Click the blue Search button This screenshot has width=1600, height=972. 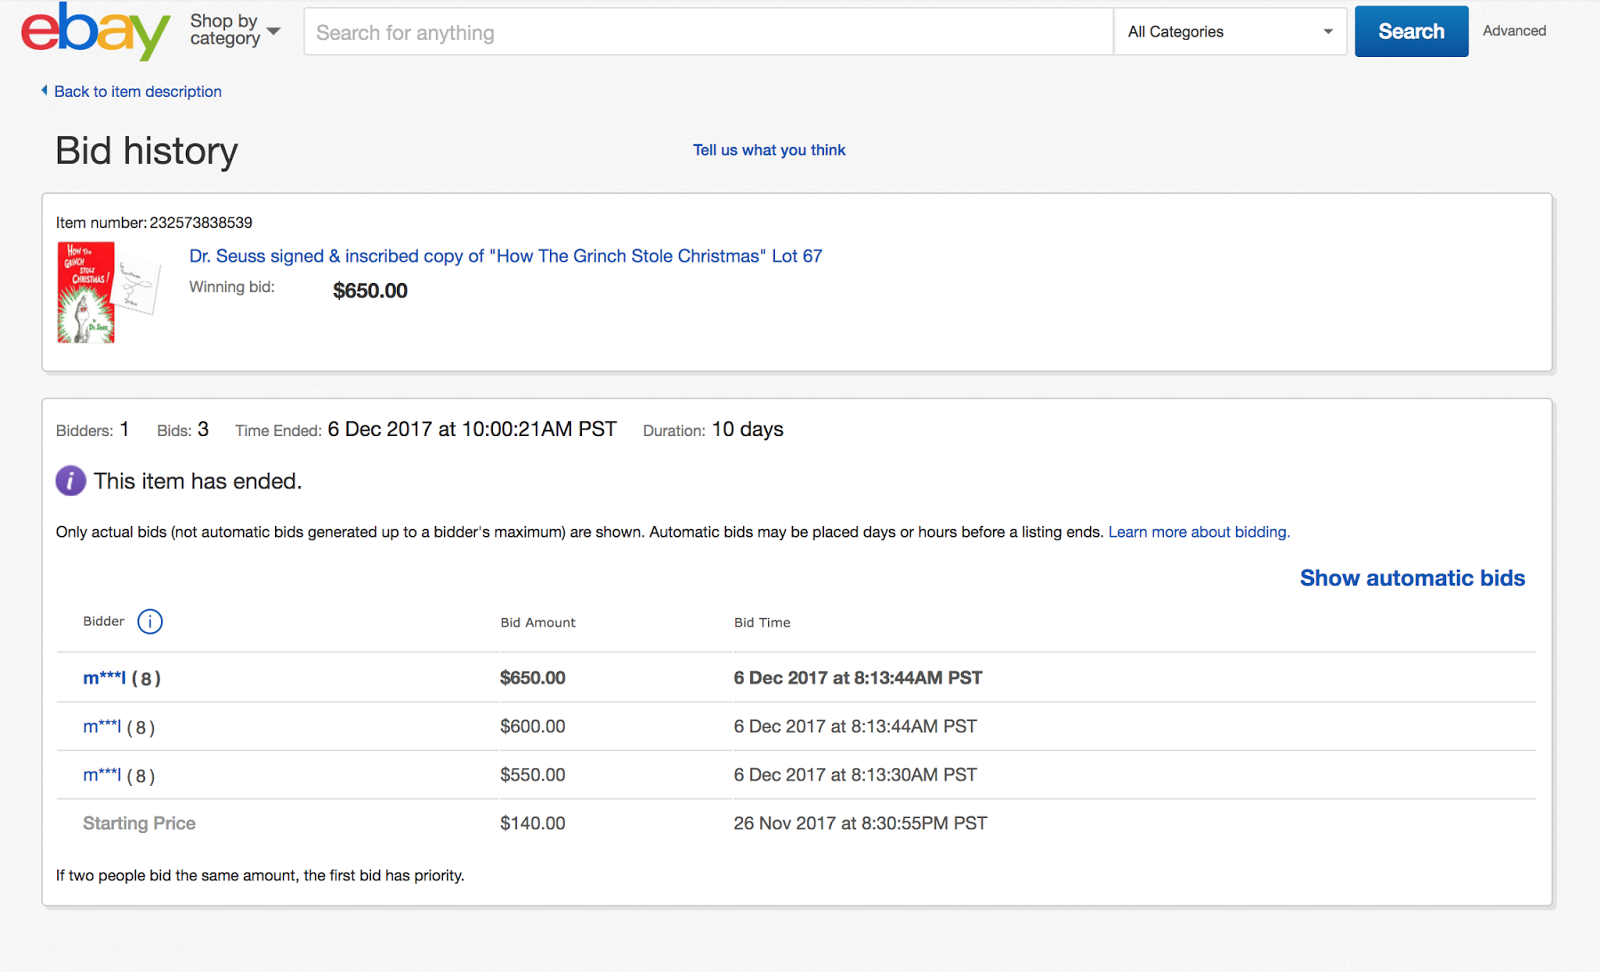point(1411,31)
